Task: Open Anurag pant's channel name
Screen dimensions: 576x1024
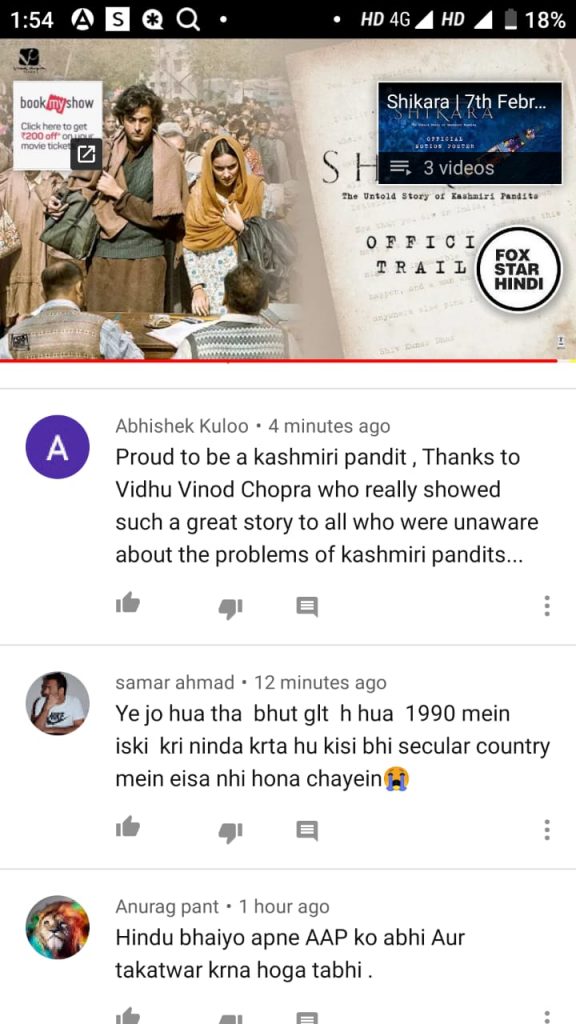Action: pos(167,906)
